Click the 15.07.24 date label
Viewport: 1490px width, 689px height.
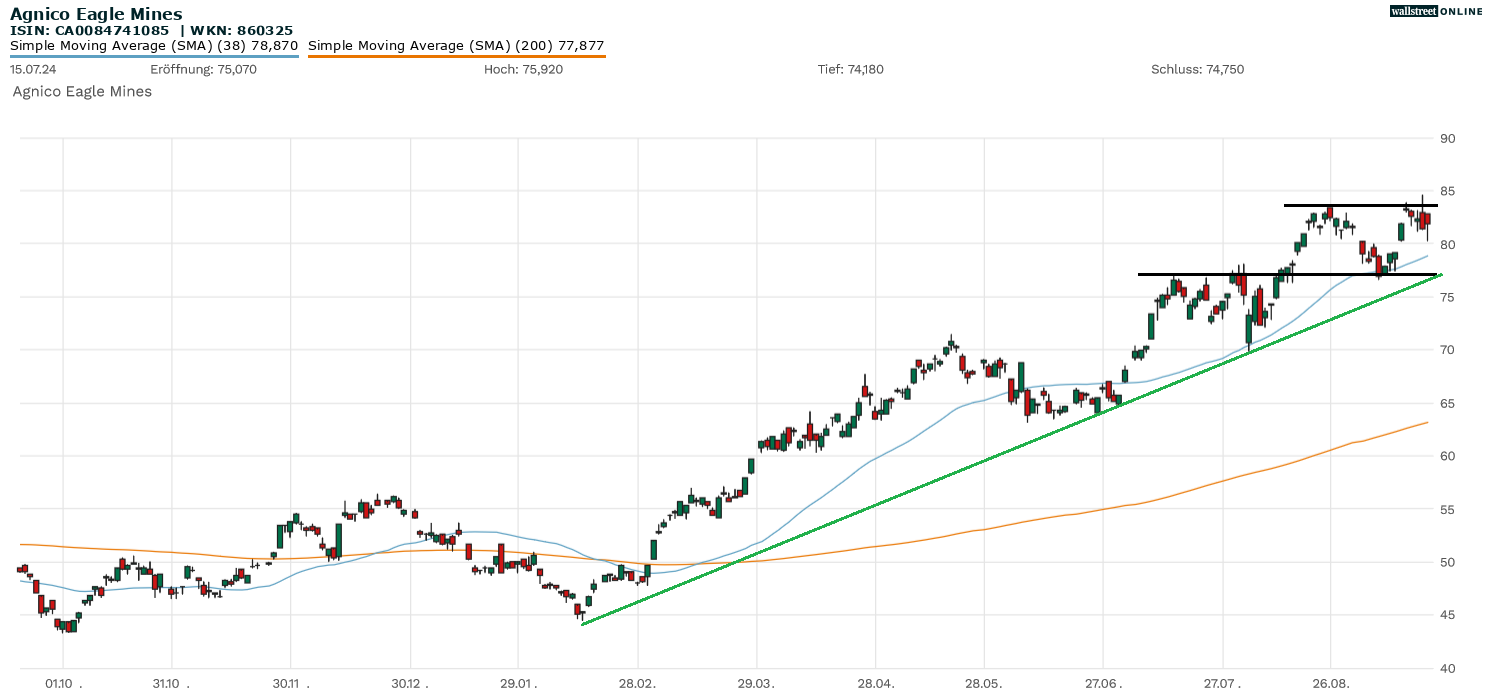(32, 70)
